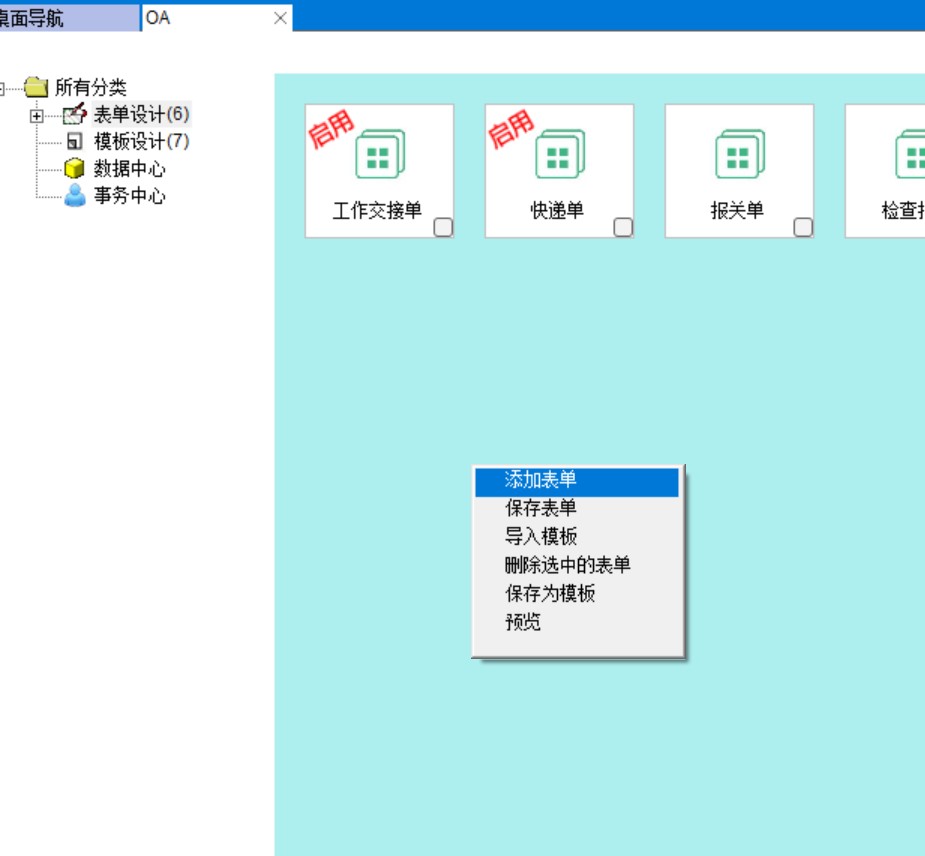
Task: Click the 模板设计 template icon
Action: point(75,142)
